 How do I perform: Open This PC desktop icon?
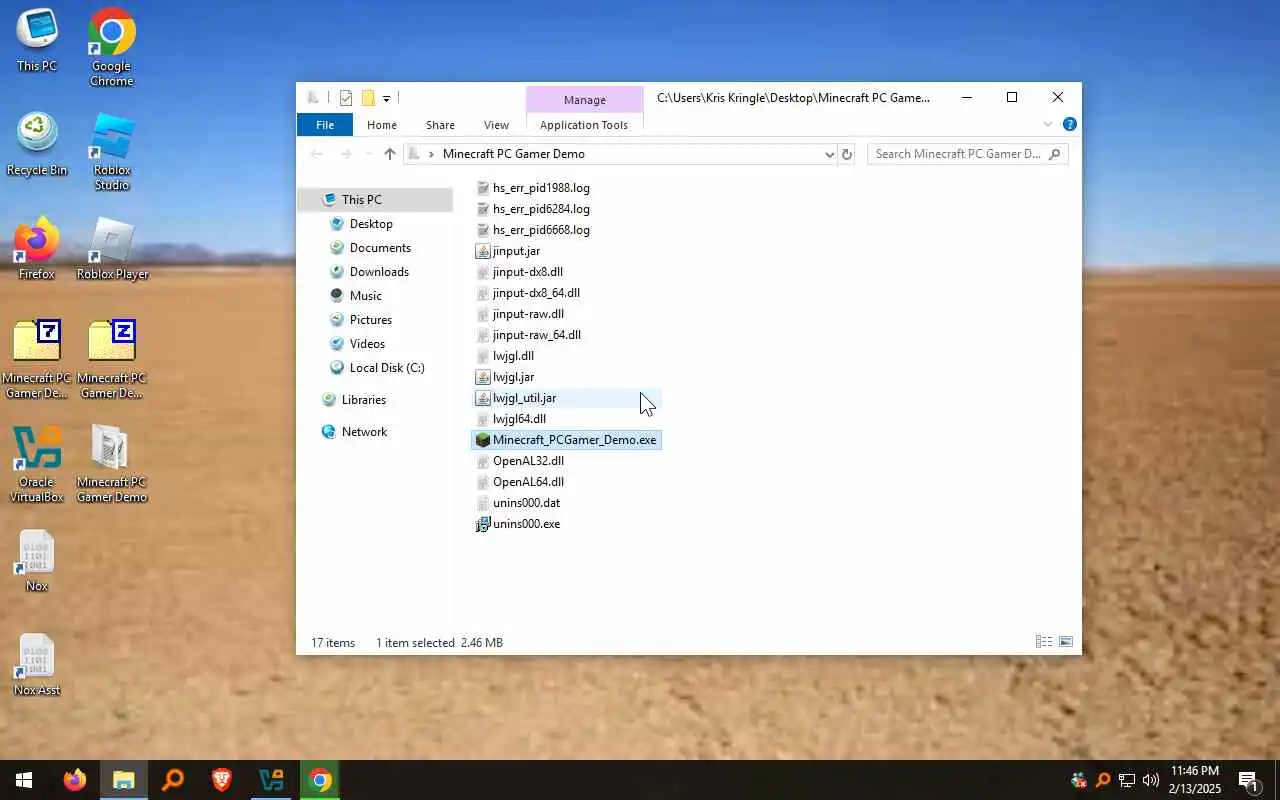click(x=37, y=41)
